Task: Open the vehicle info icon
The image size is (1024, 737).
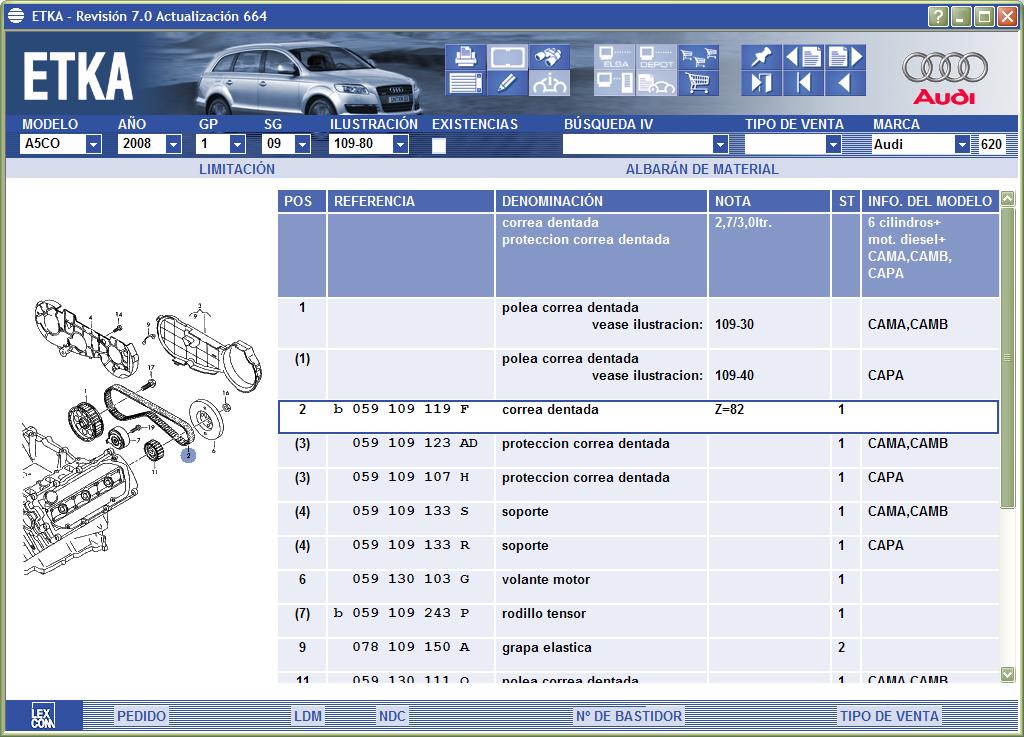Action: tap(549, 83)
